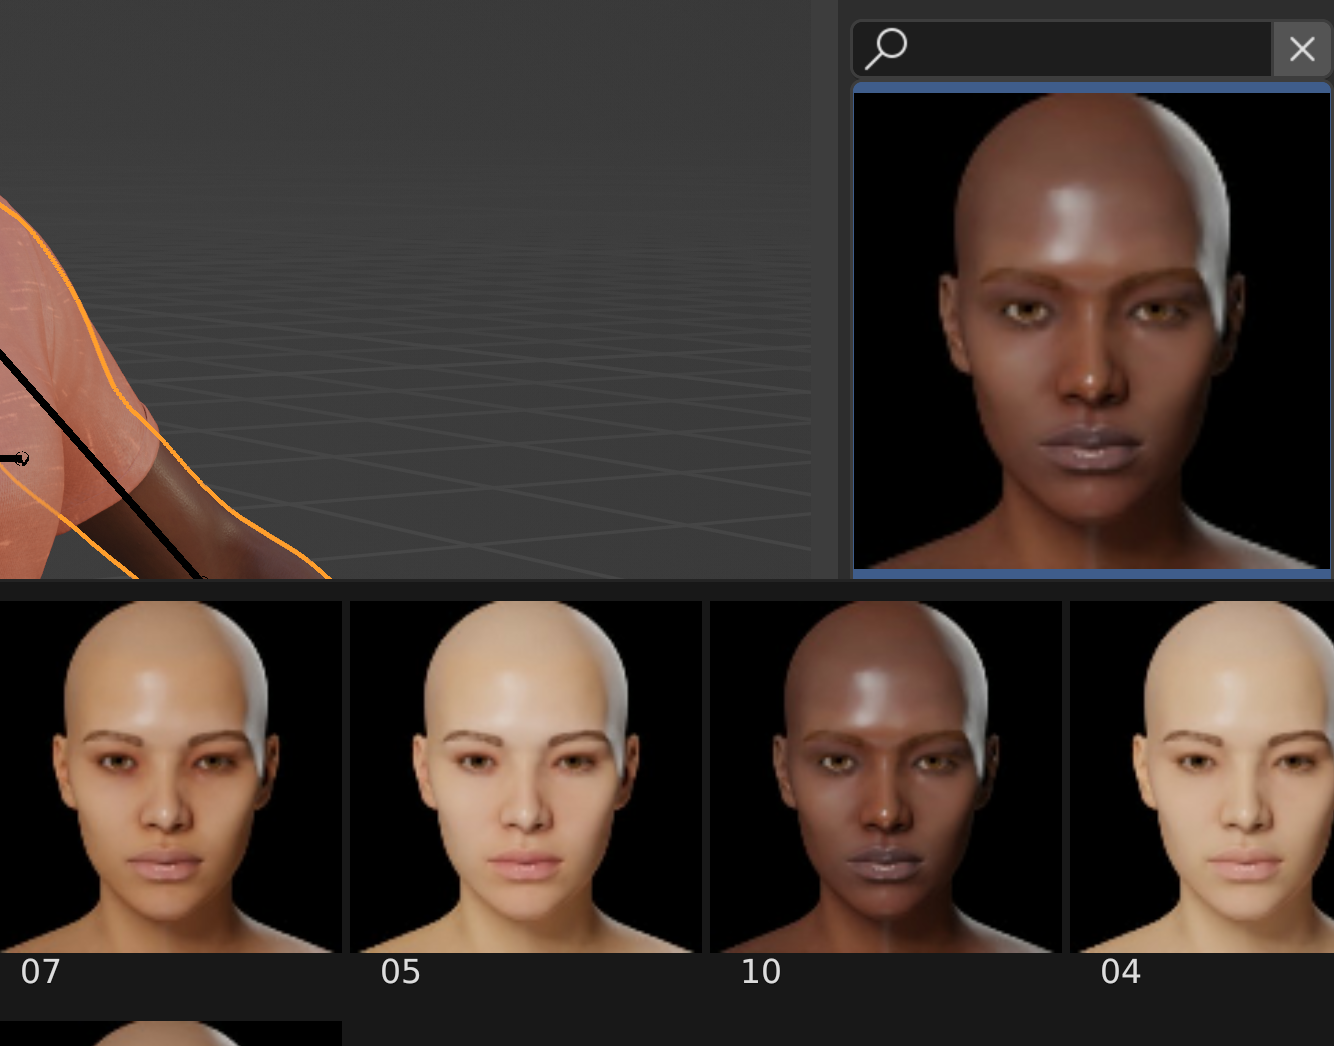The height and width of the screenshot is (1046, 1334).
Task: Click the "04" label under the thumbnail
Action: pyautogui.click(x=1121, y=972)
